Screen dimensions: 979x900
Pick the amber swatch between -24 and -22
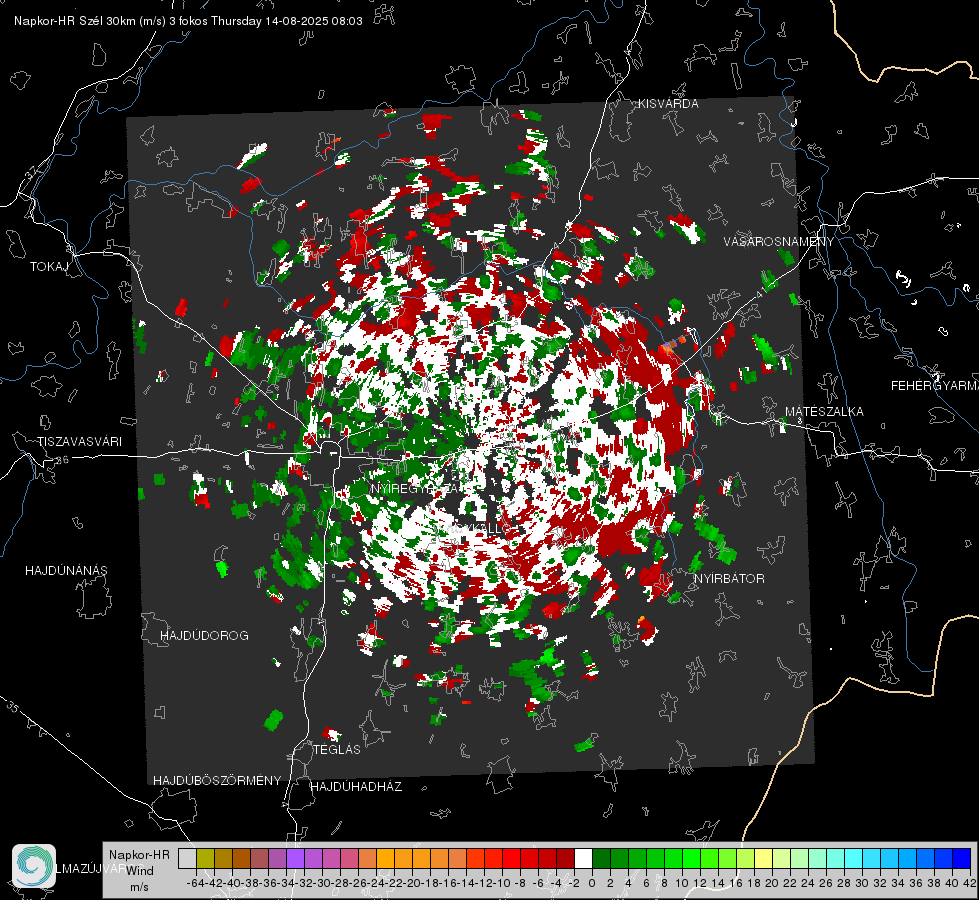point(385,858)
